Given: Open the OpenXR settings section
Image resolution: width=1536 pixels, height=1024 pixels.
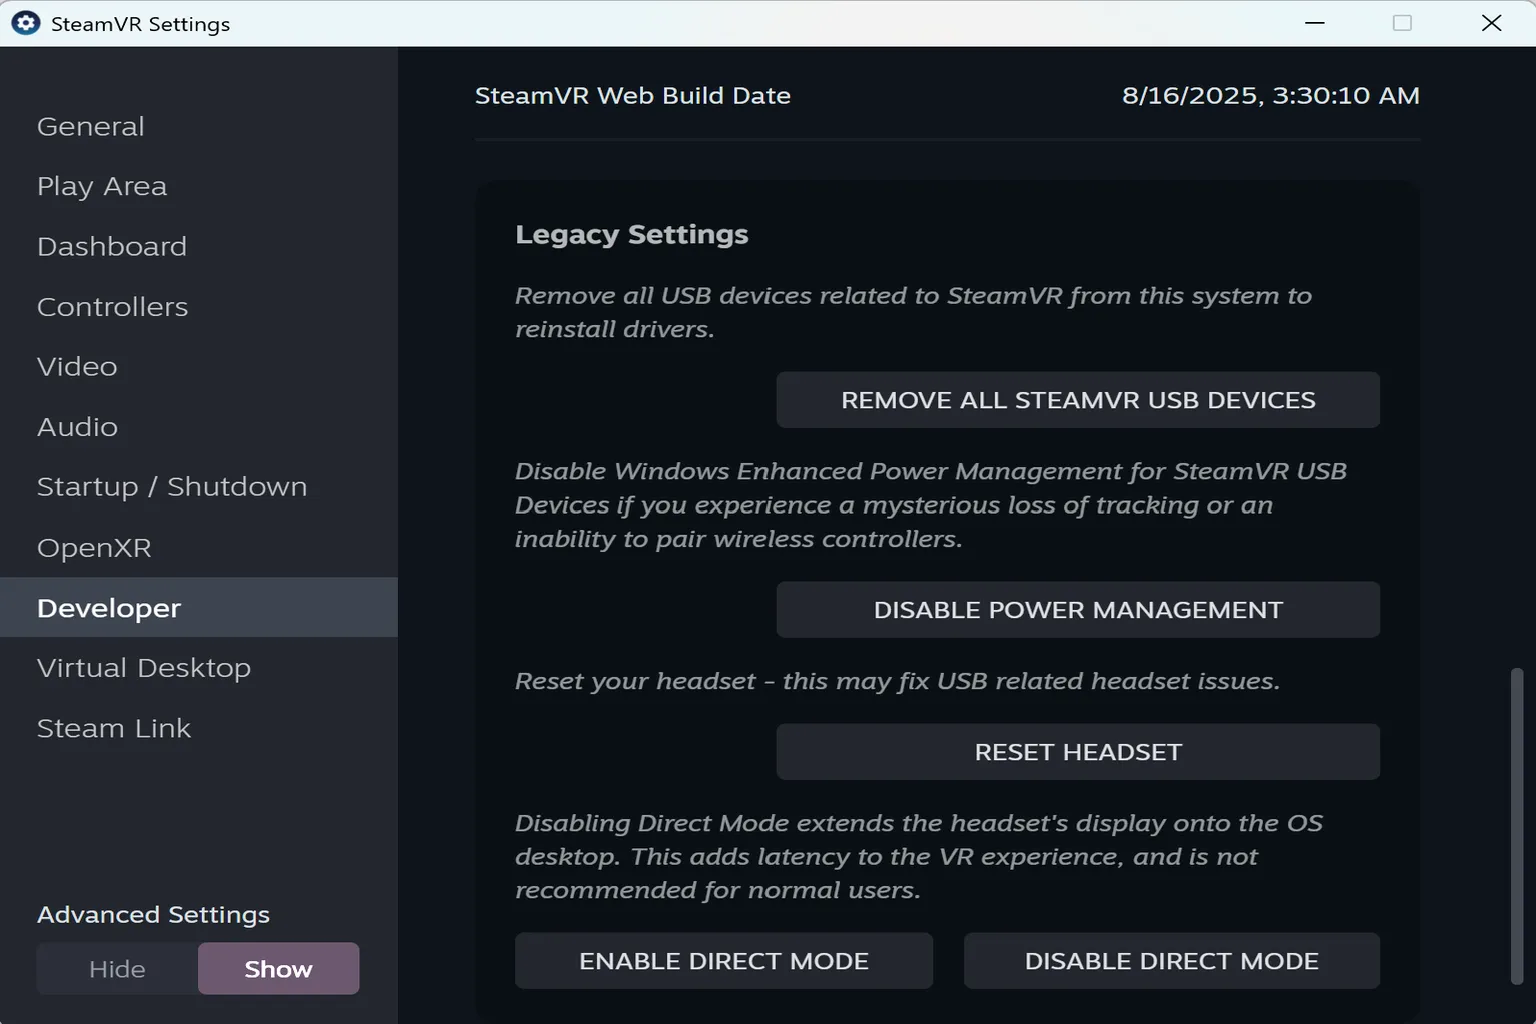Looking at the screenshot, I should (x=94, y=548).
